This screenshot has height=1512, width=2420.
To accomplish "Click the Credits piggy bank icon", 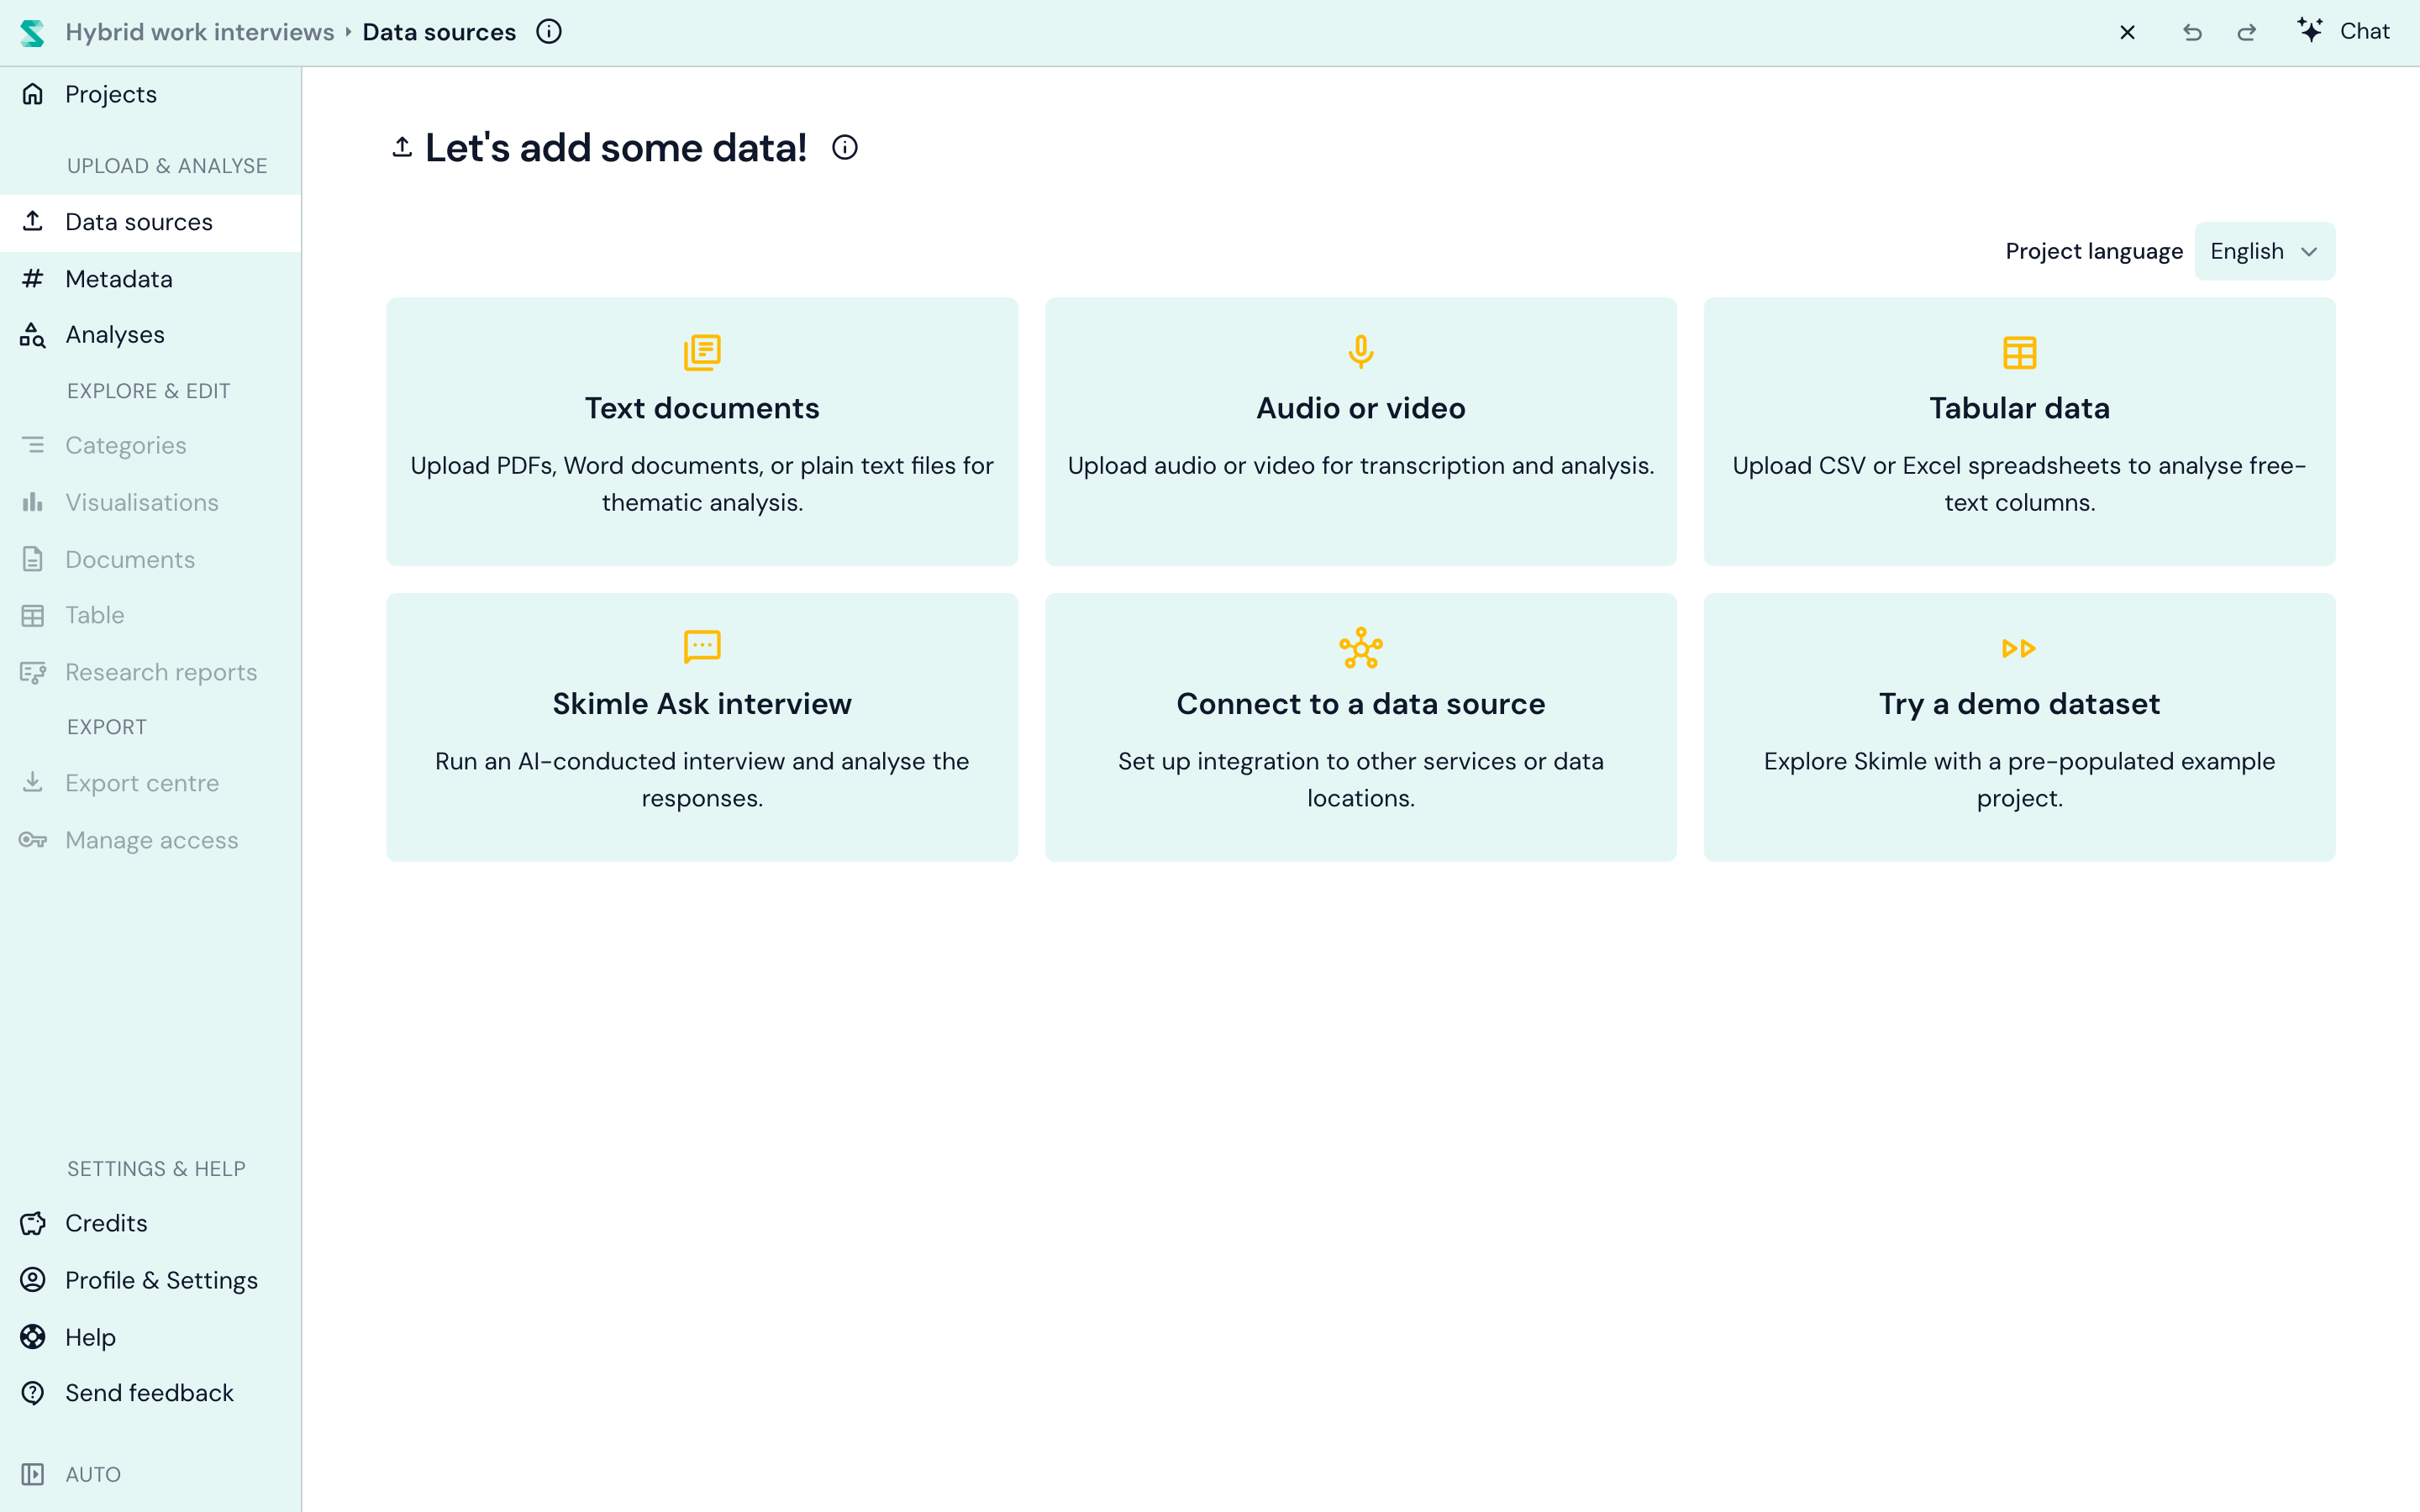I will (x=33, y=1223).
